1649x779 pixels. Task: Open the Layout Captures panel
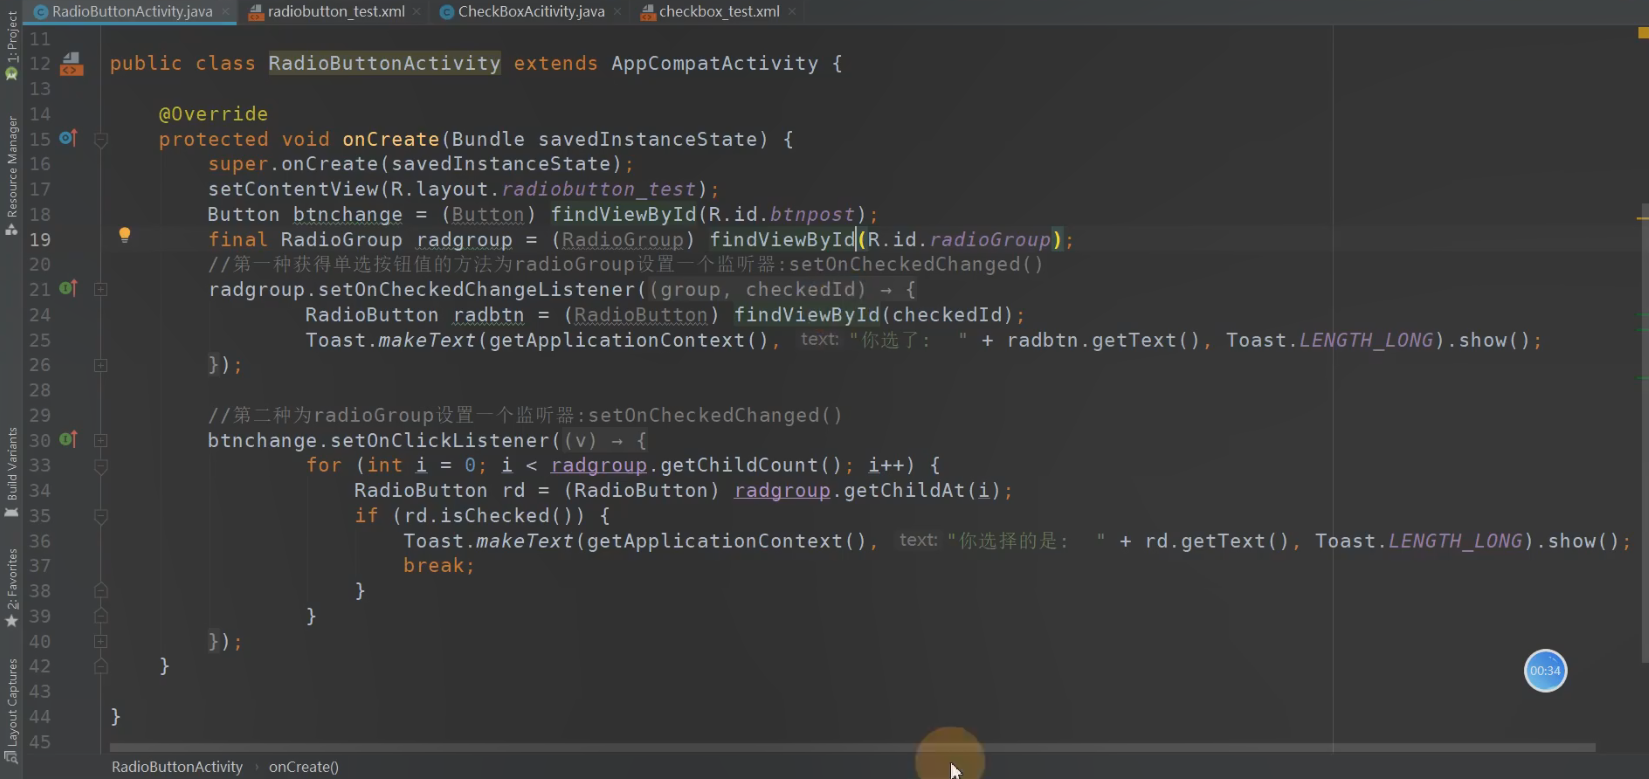coord(12,710)
